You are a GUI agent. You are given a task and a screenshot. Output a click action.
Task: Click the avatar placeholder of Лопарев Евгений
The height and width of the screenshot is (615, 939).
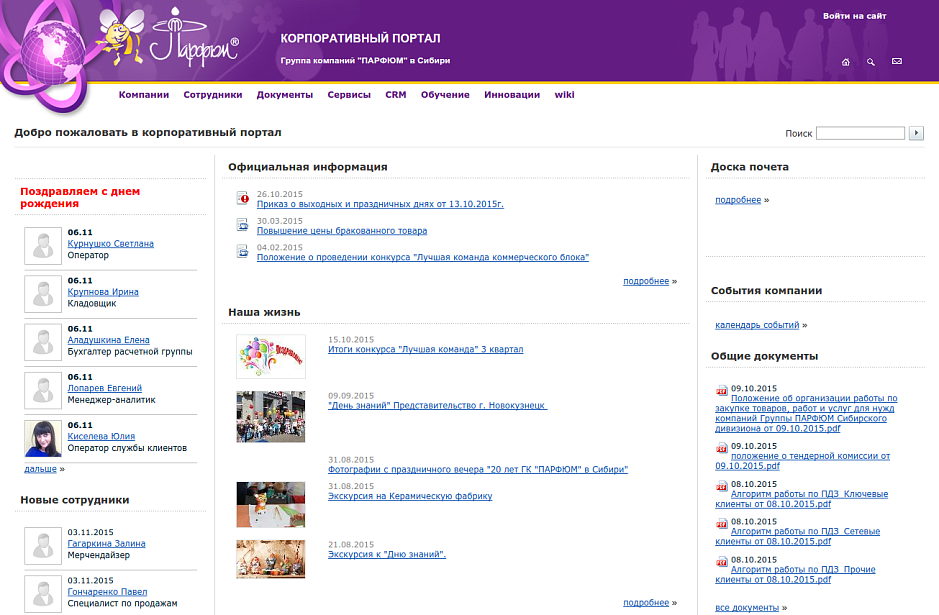(x=43, y=390)
